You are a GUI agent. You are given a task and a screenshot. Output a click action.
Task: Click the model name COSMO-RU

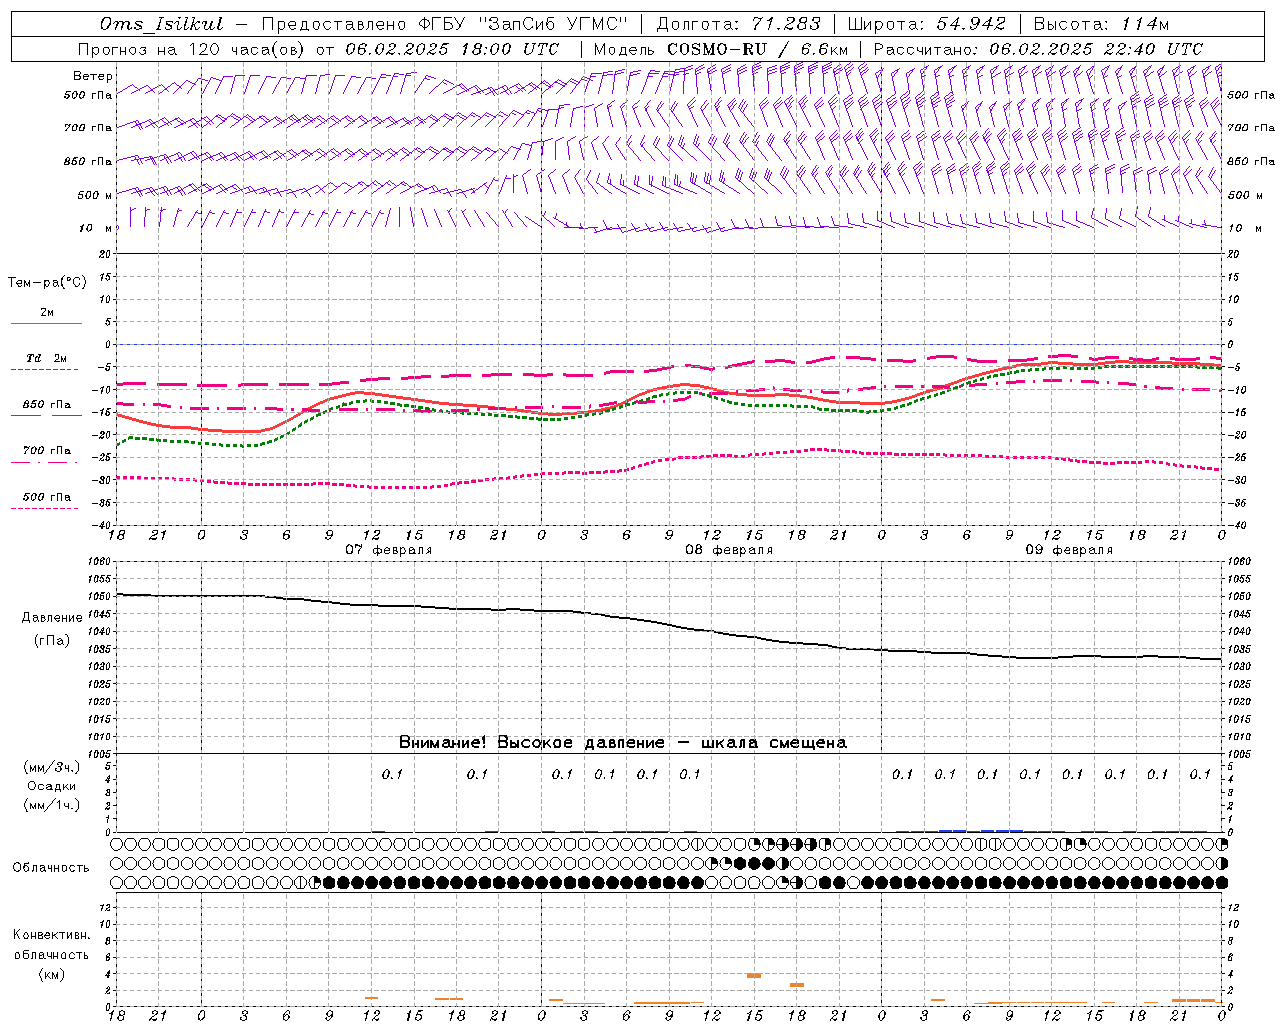tap(717, 49)
